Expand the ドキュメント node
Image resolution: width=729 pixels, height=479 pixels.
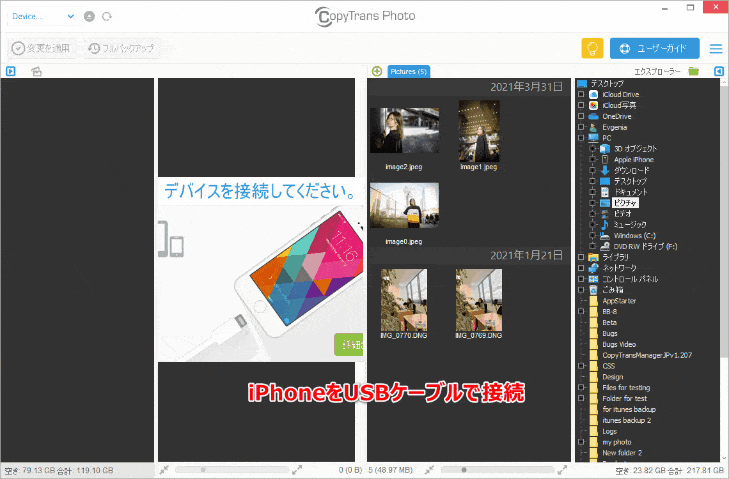click(x=592, y=192)
